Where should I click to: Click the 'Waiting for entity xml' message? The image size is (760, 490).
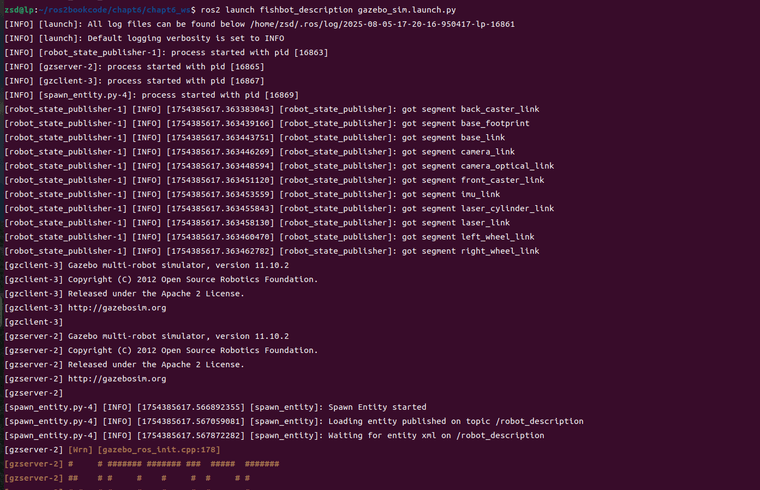pyautogui.click(x=382, y=435)
